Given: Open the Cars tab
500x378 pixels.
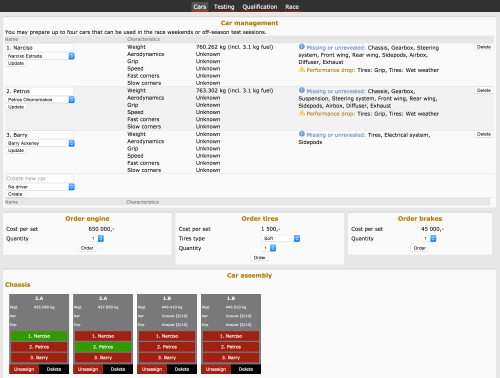Looking at the screenshot, I should pos(200,7).
